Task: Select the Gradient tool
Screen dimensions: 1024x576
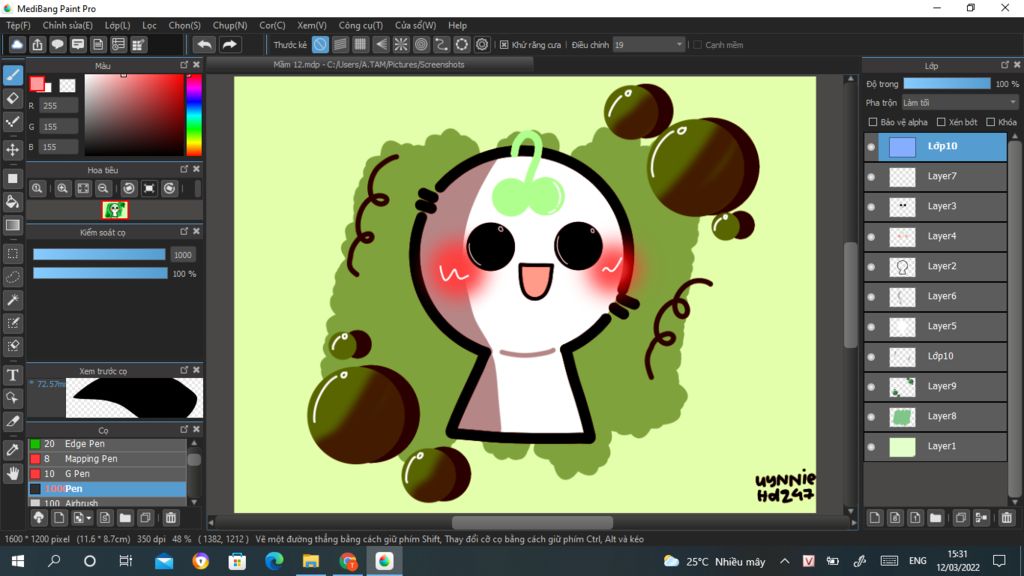Action: (x=12, y=225)
